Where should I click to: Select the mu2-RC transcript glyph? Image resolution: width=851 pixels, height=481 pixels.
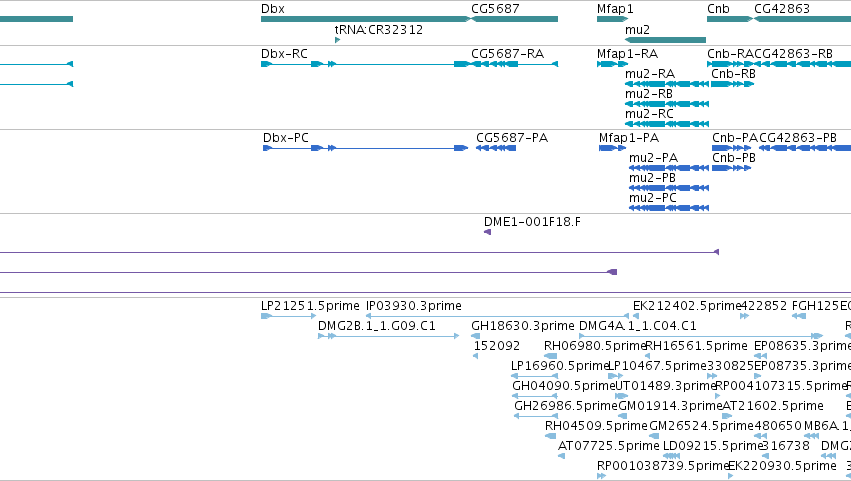click(x=667, y=124)
